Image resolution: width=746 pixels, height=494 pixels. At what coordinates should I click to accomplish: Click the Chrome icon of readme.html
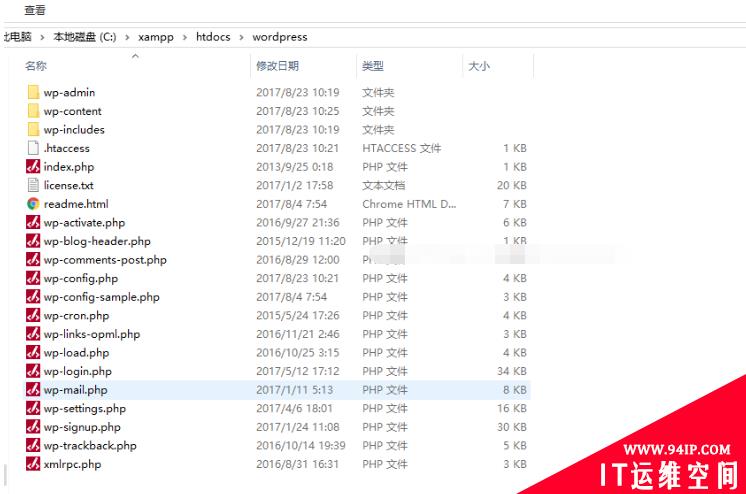pos(33,204)
